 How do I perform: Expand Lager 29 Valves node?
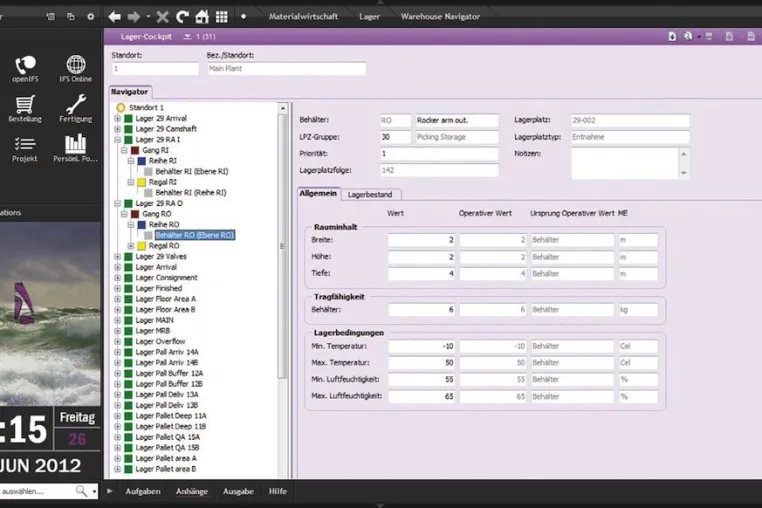pyautogui.click(x=117, y=257)
